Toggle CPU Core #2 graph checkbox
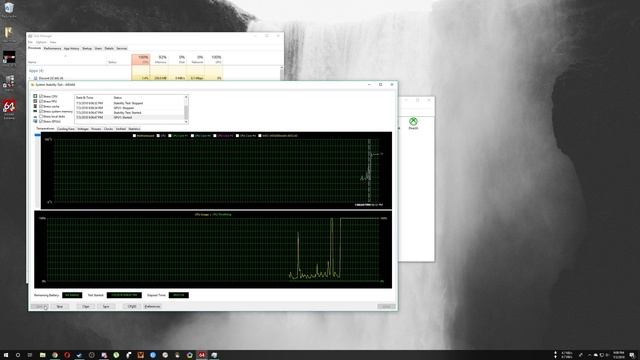640x360 pixels. (x=192, y=136)
